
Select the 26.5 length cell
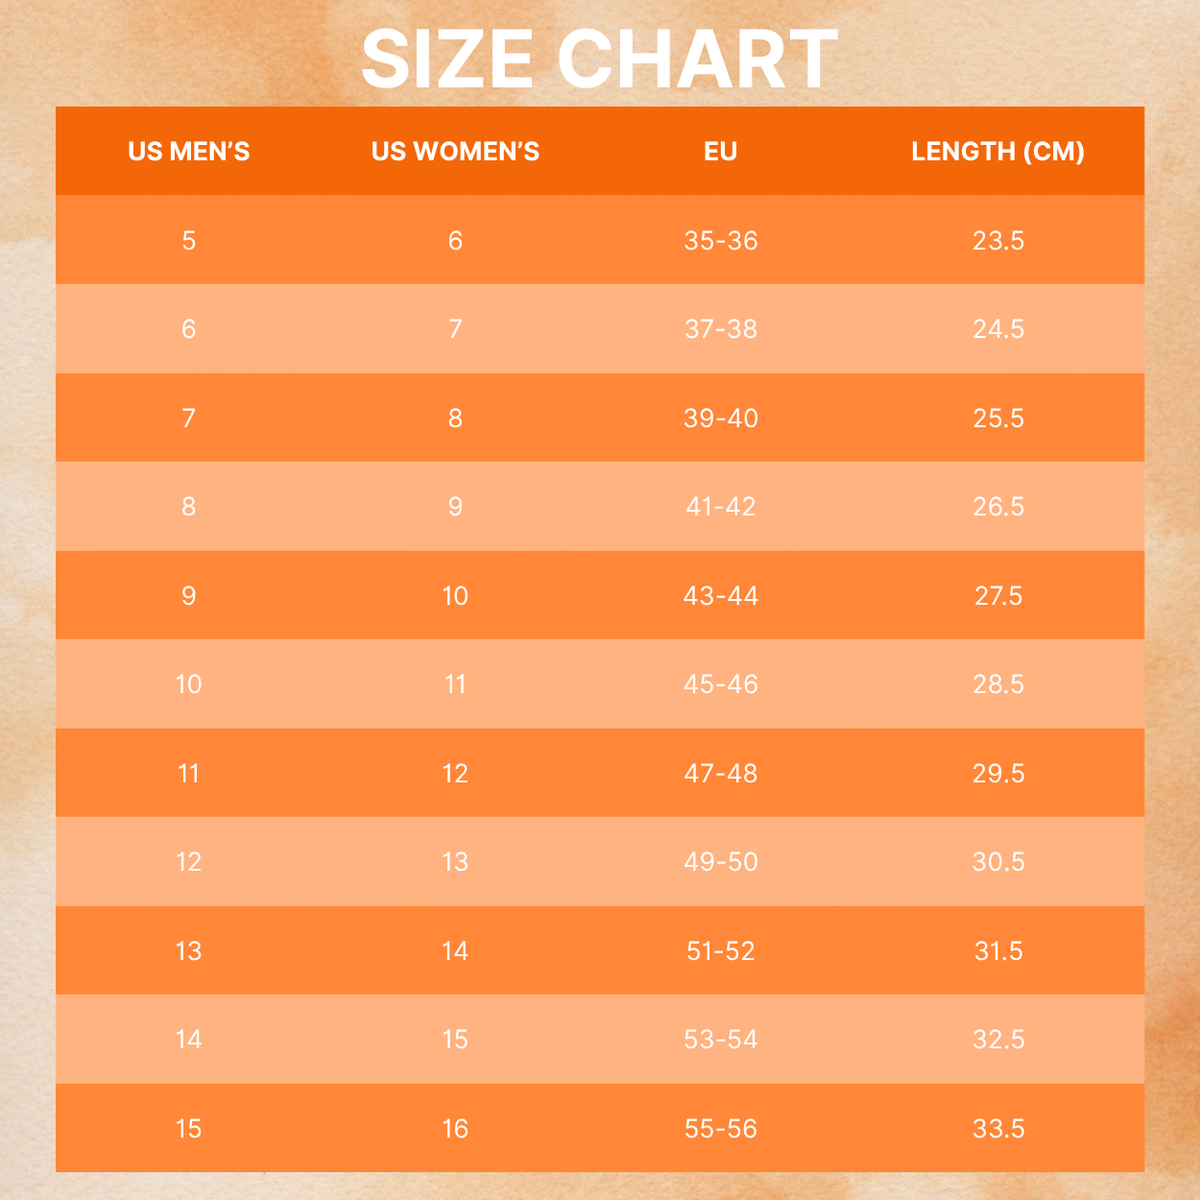(x=998, y=507)
